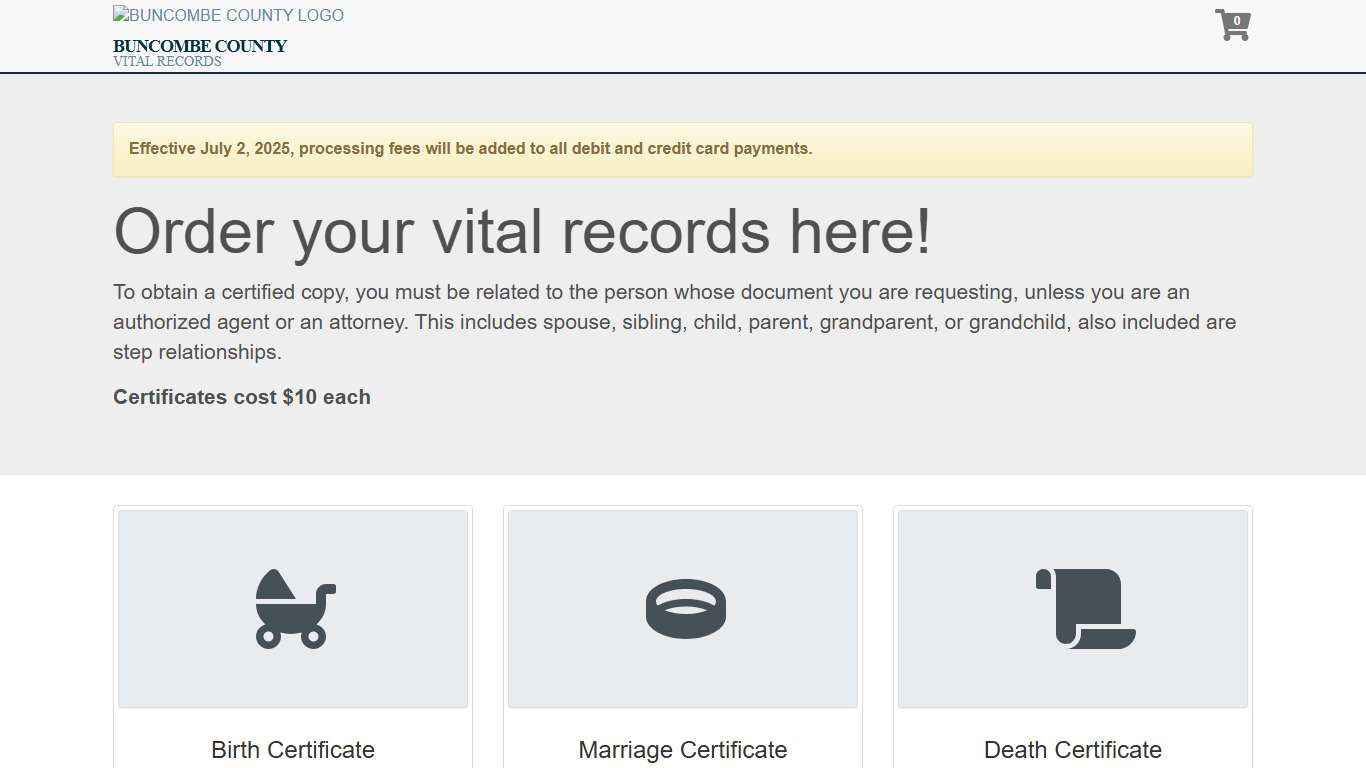
Task: Click the processing fees notice banner
Action: click(x=683, y=148)
